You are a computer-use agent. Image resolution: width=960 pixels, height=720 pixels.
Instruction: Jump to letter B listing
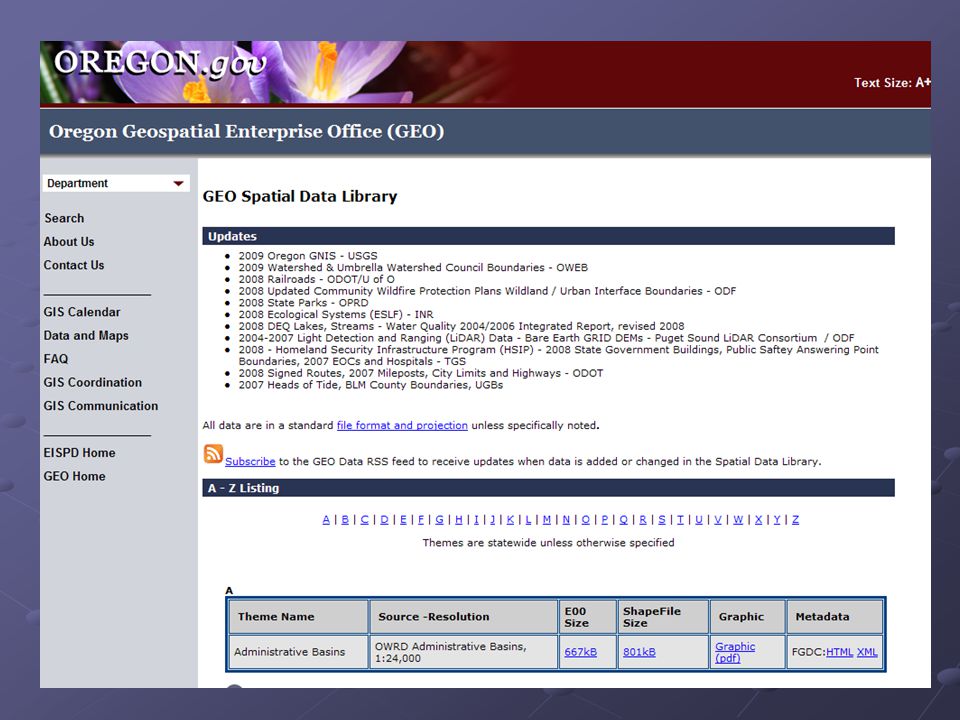click(x=345, y=519)
